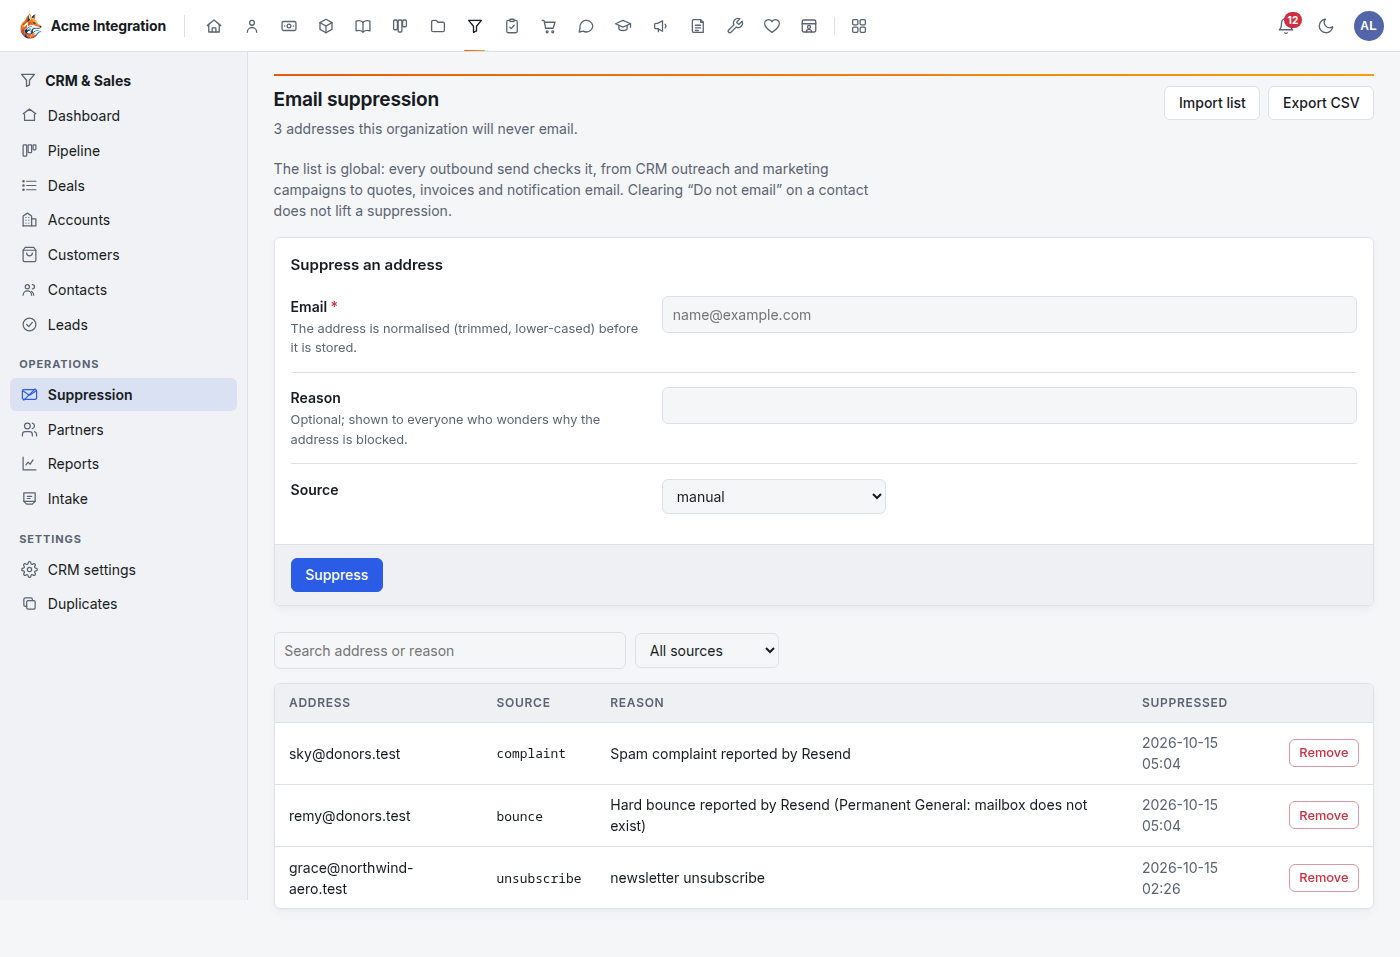Focus the Reason input field
The height and width of the screenshot is (957, 1400).
(1009, 405)
